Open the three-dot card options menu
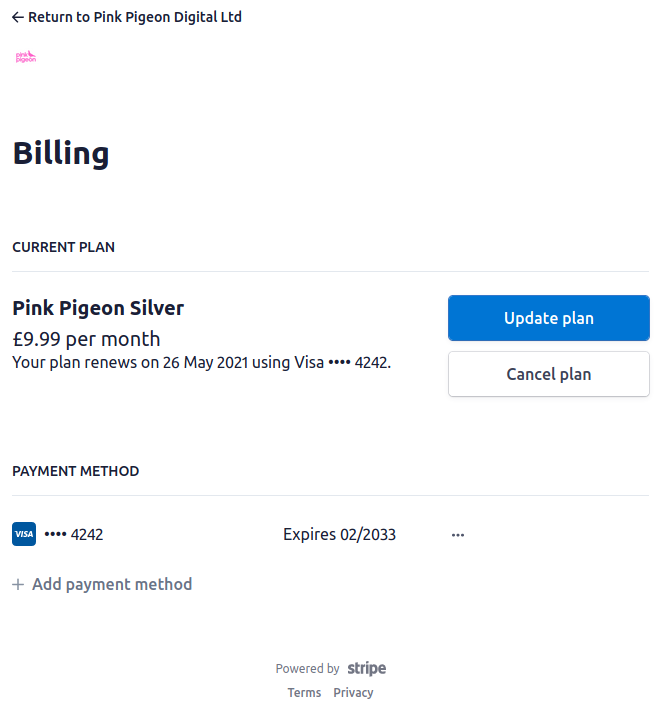 pos(458,535)
